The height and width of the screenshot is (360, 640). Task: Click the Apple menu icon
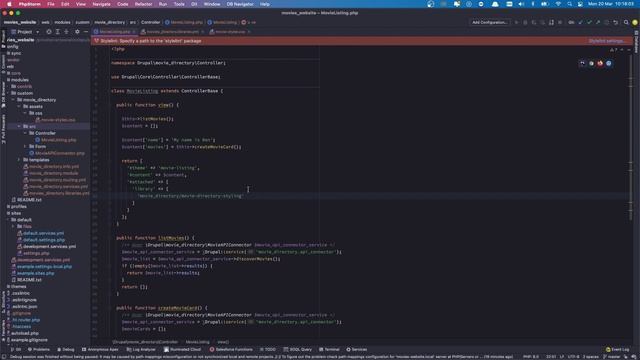(x=9, y=4)
